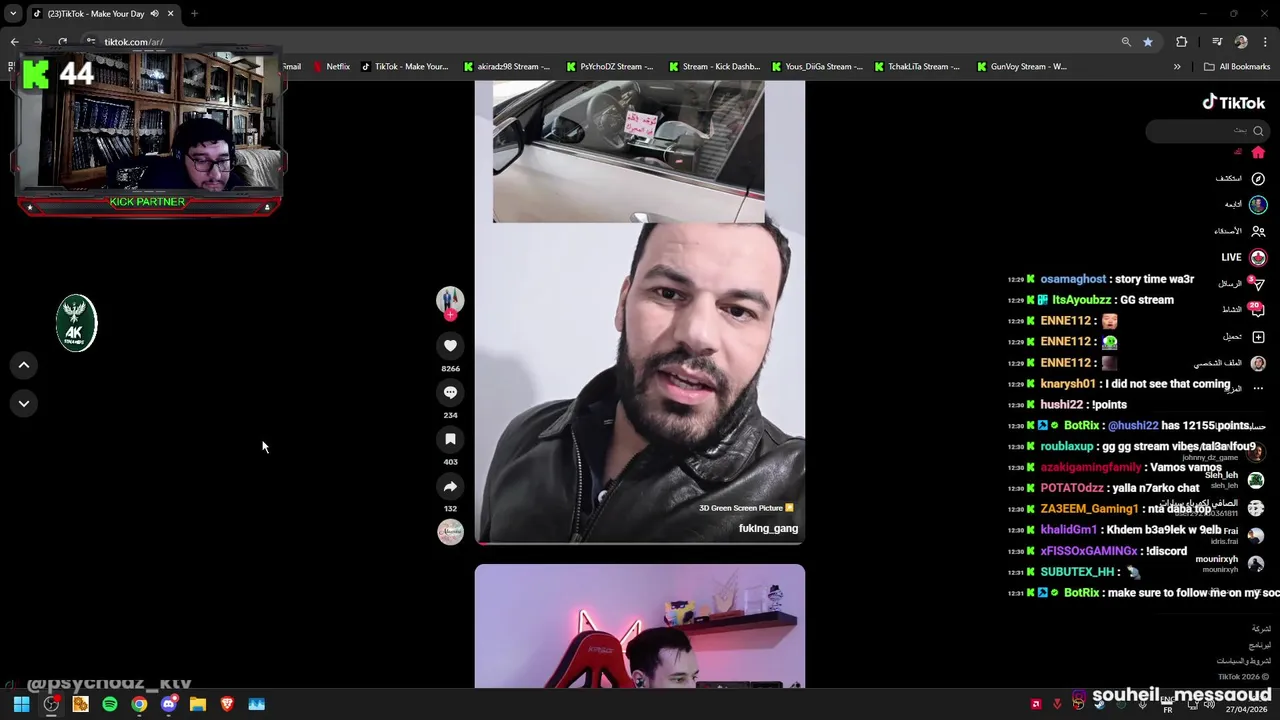Open TchakLiTa Stream bookmark
Screen dimensions: 1280x720
tap(917, 67)
